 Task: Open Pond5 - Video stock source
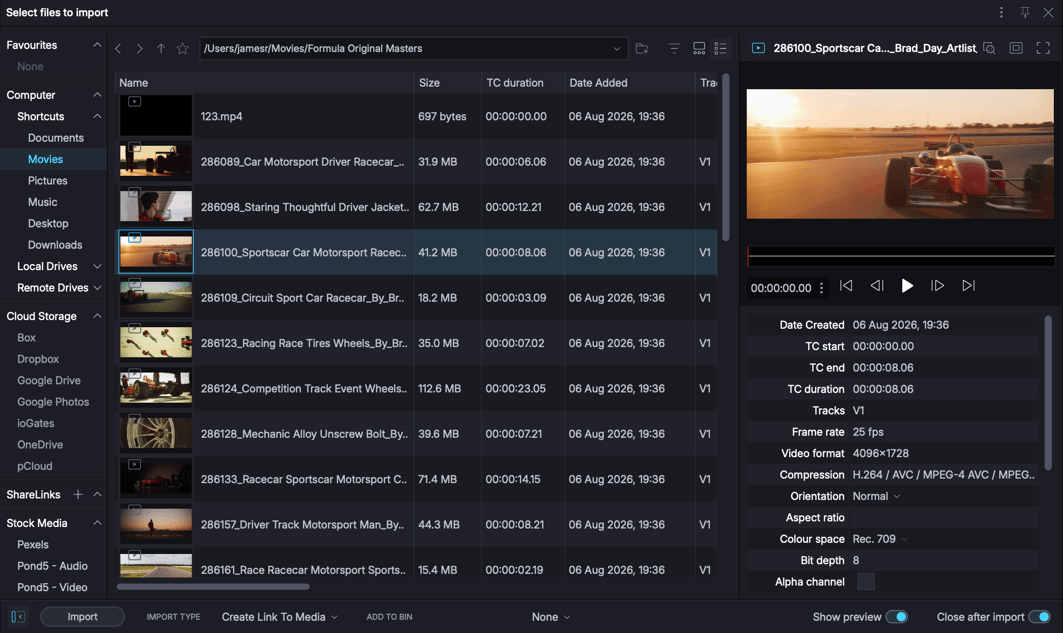pos(52,588)
